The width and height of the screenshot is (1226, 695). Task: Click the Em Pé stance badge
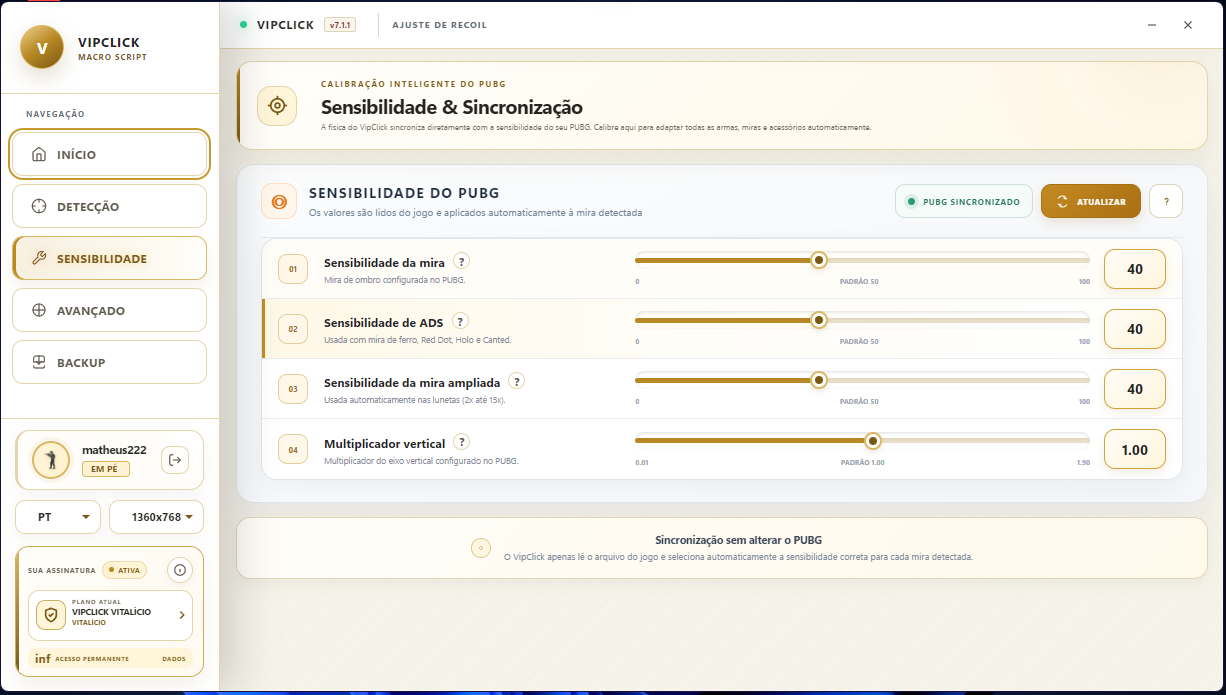pyautogui.click(x=106, y=469)
